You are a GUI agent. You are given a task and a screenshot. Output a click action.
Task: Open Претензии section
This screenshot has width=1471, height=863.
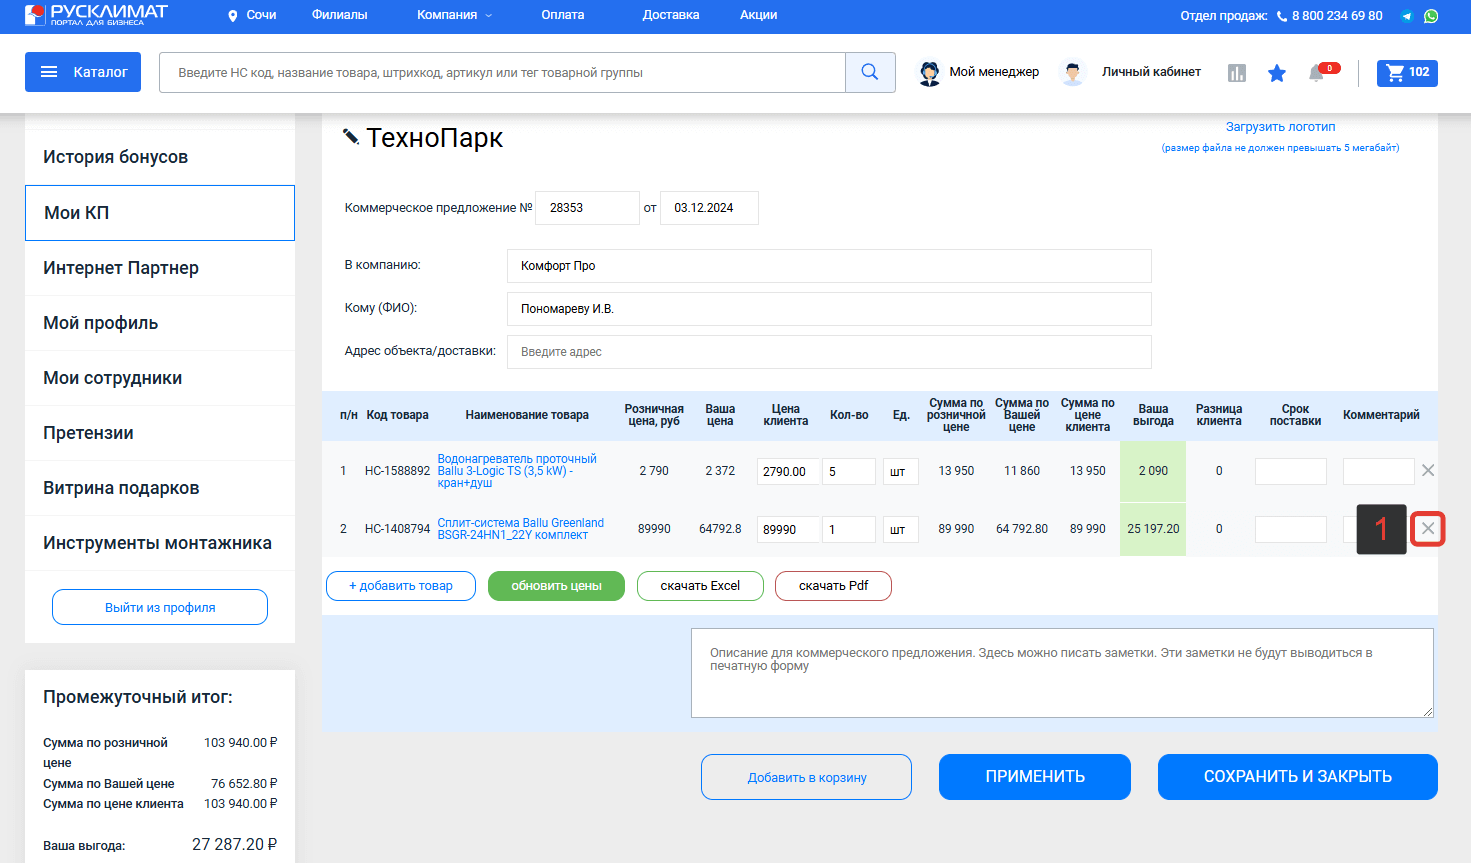[x=160, y=433]
